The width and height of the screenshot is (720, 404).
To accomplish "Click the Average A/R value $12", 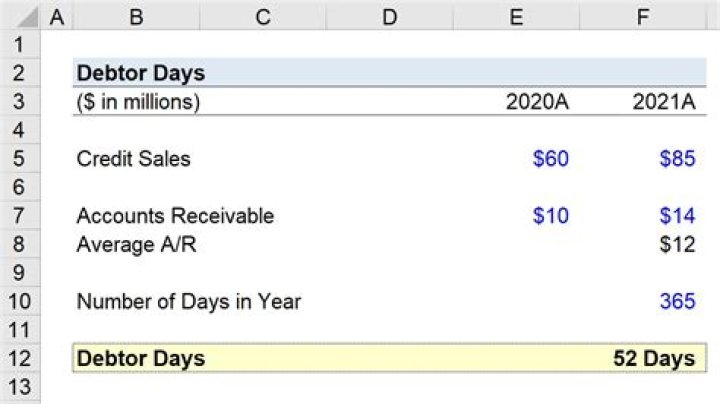I will pyautogui.click(x=677, y=245).
